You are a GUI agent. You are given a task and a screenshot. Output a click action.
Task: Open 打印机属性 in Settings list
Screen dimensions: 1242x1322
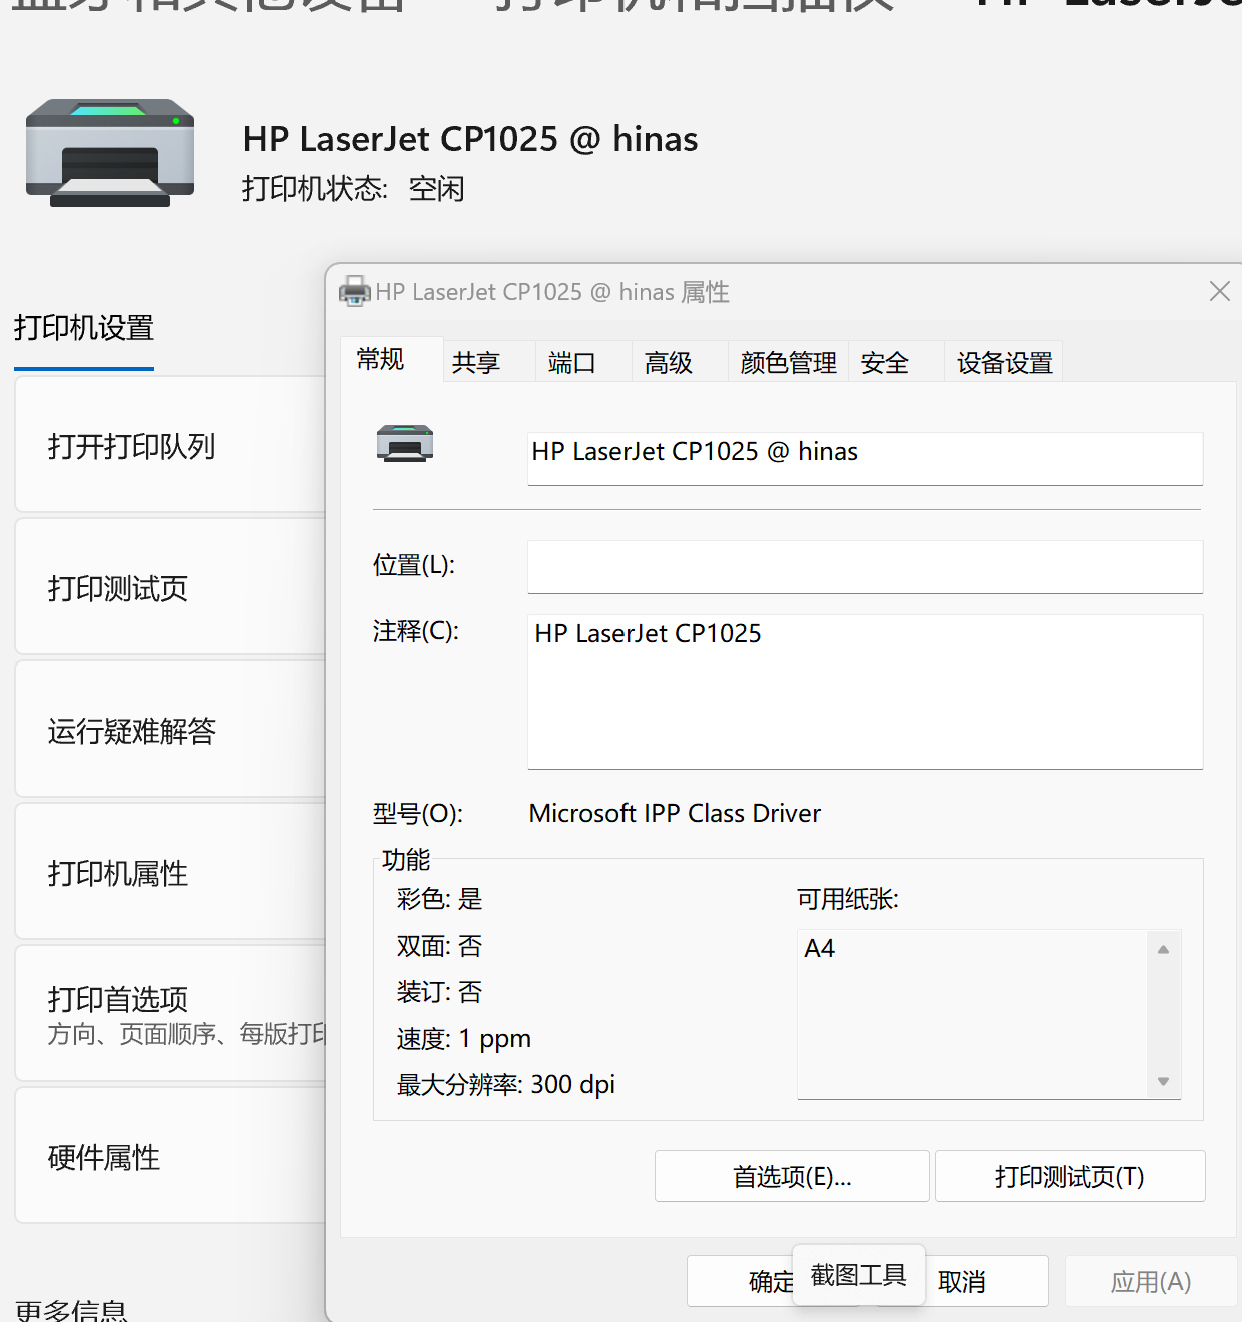click(171, 873)
